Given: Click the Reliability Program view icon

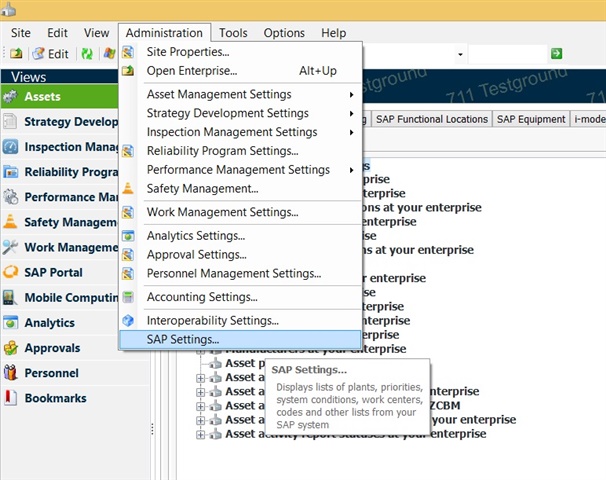Looking at the screenshot, I should point(10,172).
